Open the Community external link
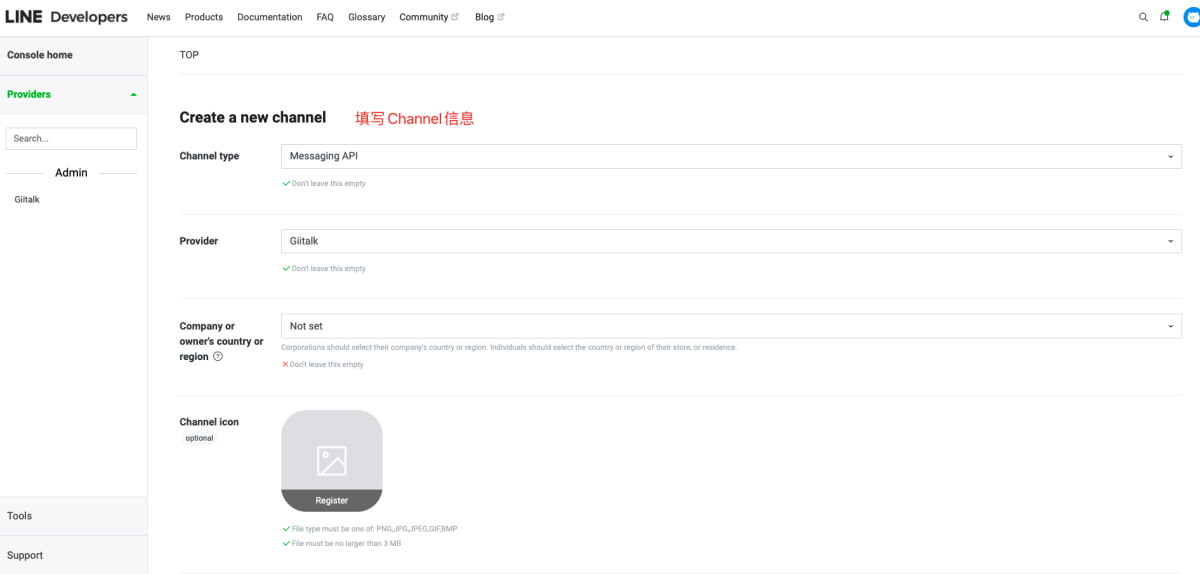Viewport: 1200px width, 574px height. [x=428, y=17]
